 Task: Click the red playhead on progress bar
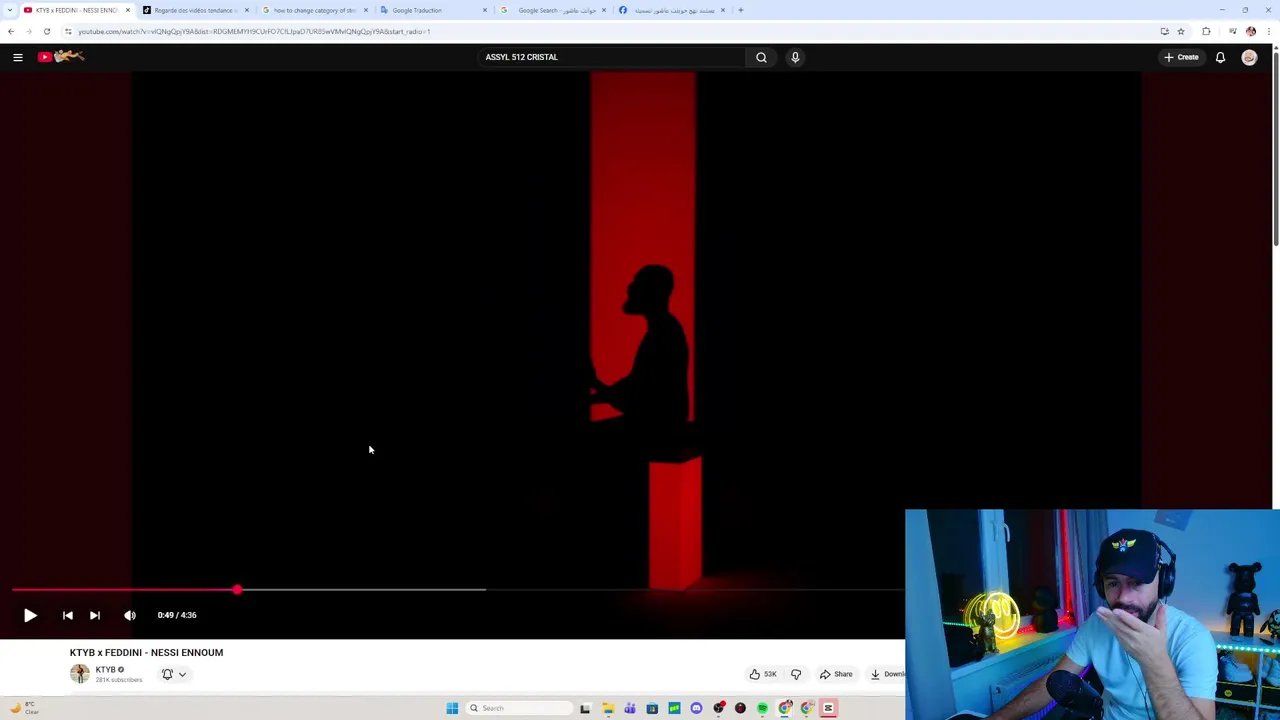(237, 590)
